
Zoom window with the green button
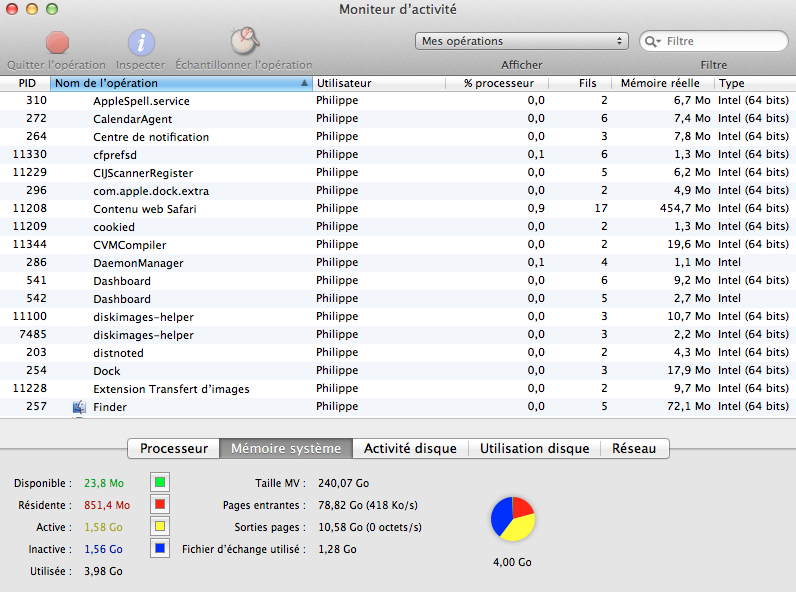pyautogui.click(x=52, y=9)
